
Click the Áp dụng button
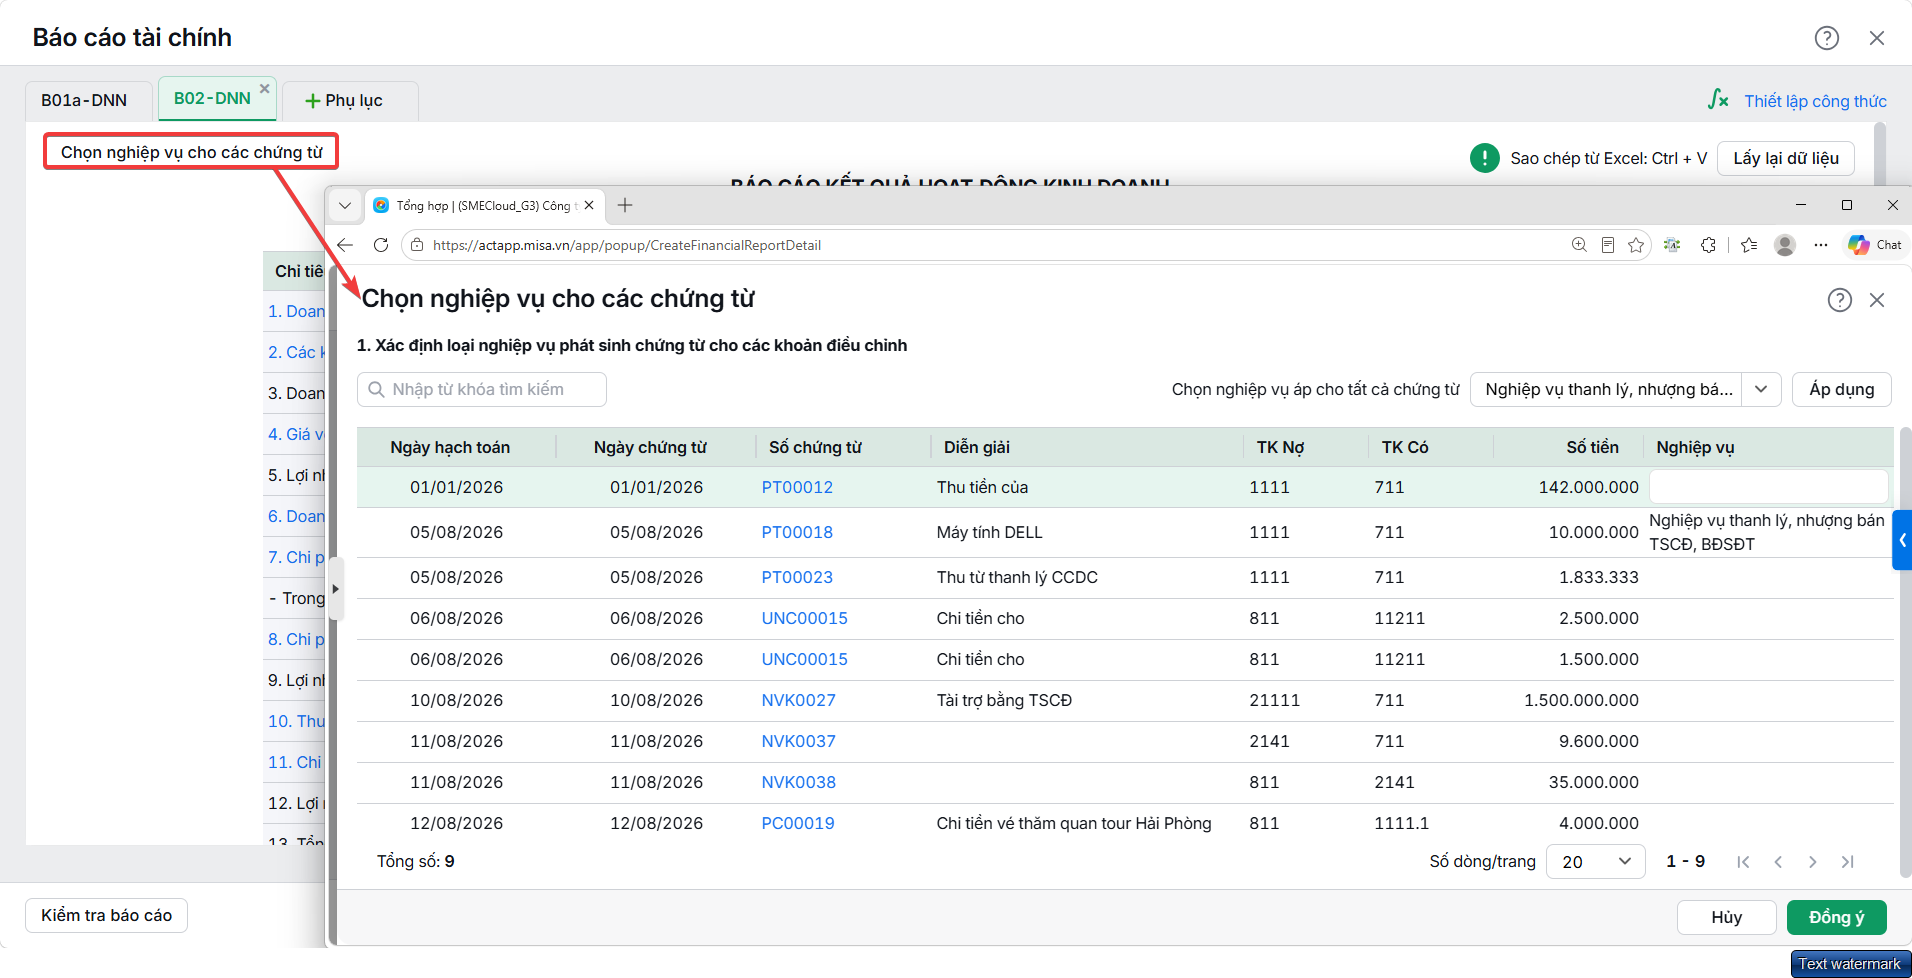point(1841,389)
